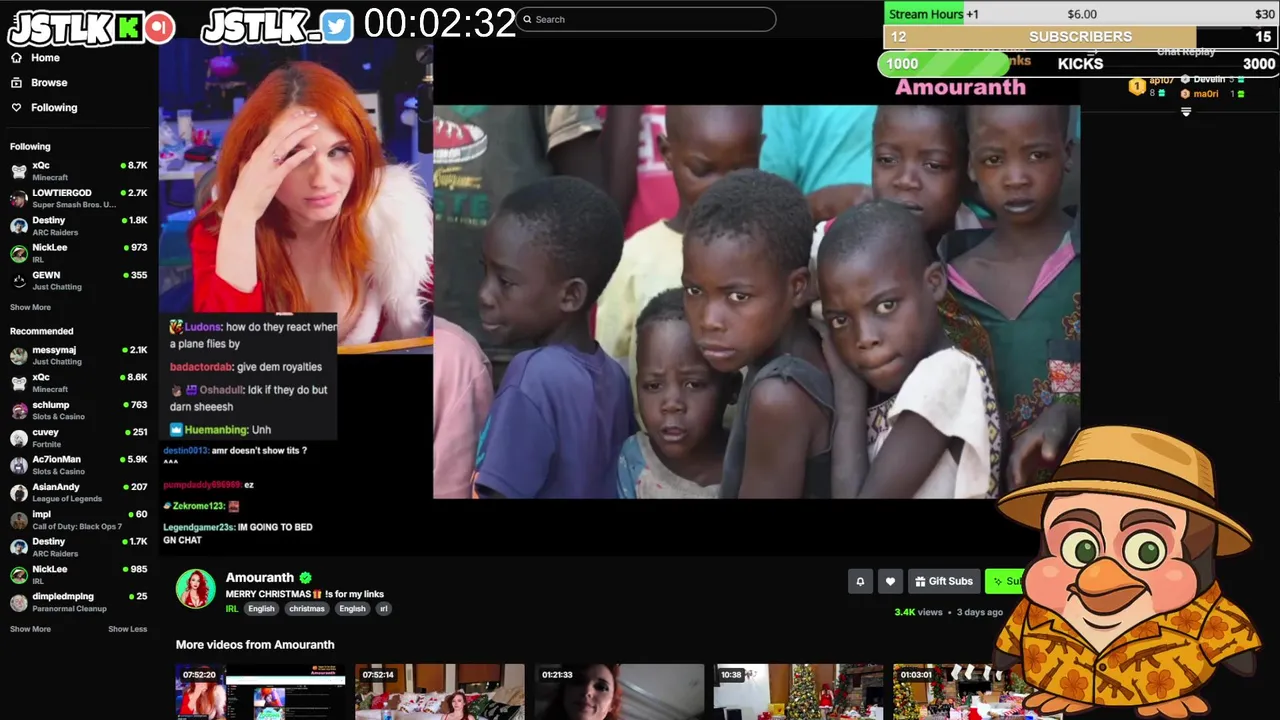This screenshot has height=720, width=1280.
Task: Click the 'League of Legends' category text
Action: [67, 499]
